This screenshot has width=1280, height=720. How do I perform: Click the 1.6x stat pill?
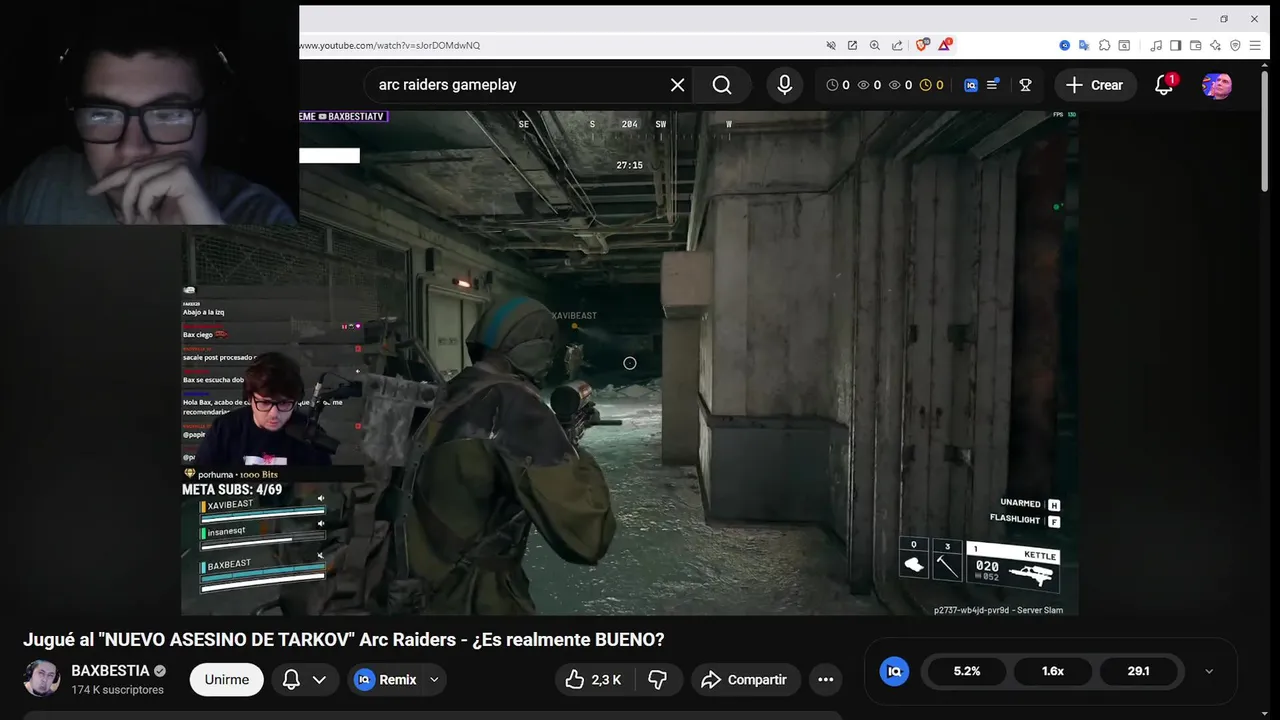1053,671
